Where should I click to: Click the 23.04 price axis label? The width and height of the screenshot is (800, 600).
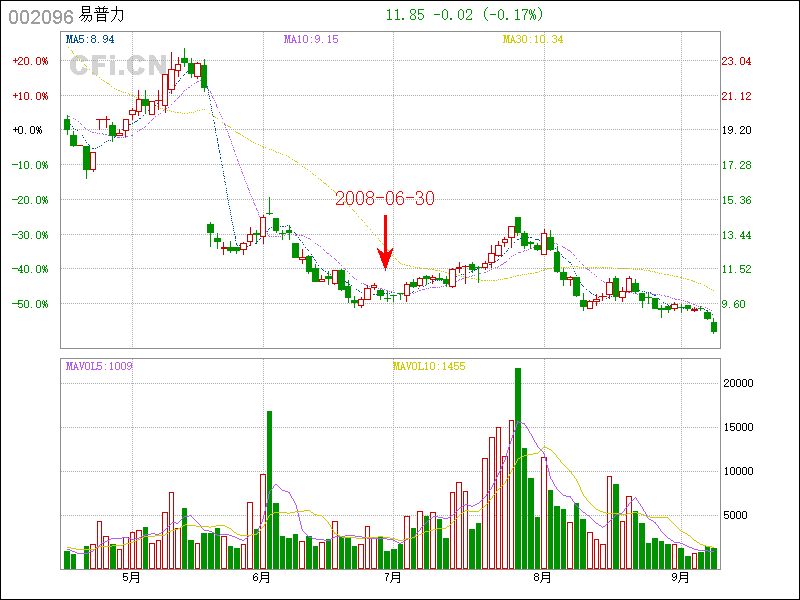click(736, 61)
